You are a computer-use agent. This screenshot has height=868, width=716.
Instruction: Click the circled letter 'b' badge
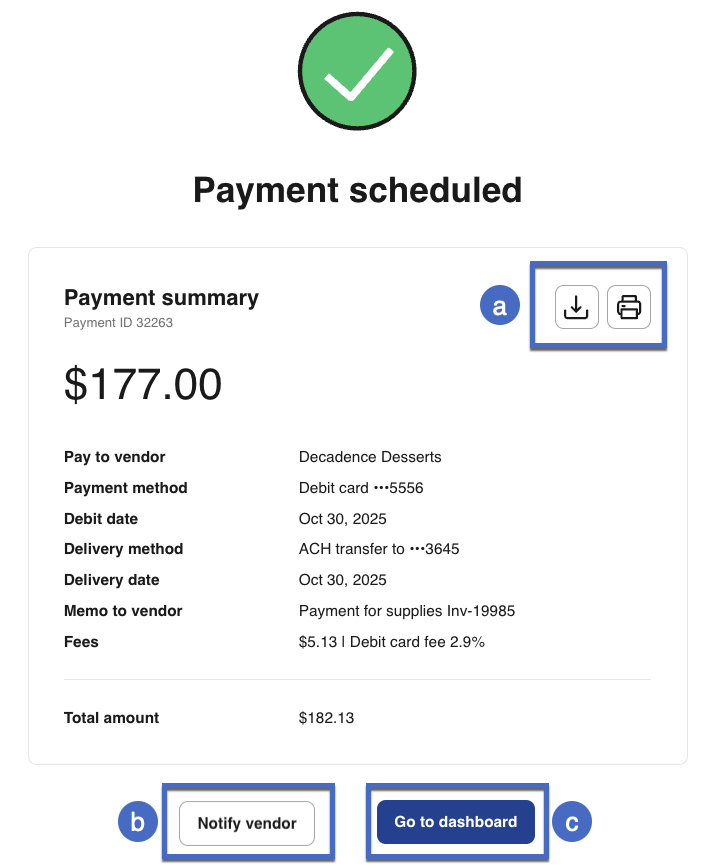(x=138, y=823)
